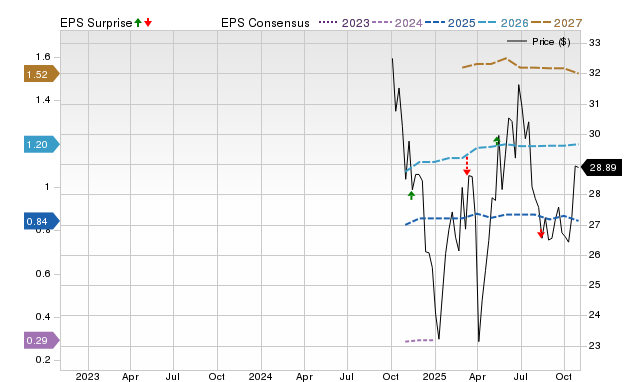Toggle the 2024 EPS consensus legend entry
Screen dimensions: 640x382
tap(397, 23)
